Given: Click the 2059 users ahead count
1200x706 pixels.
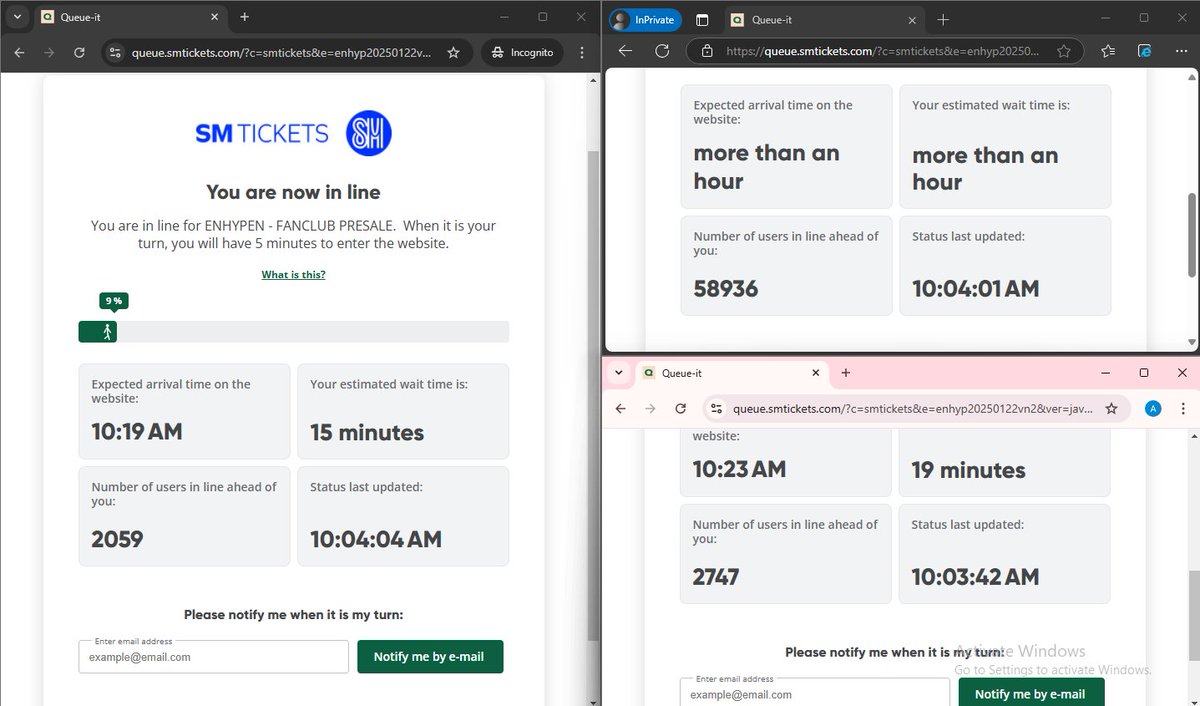Looking at the screenshot, I should click(118, 539).
